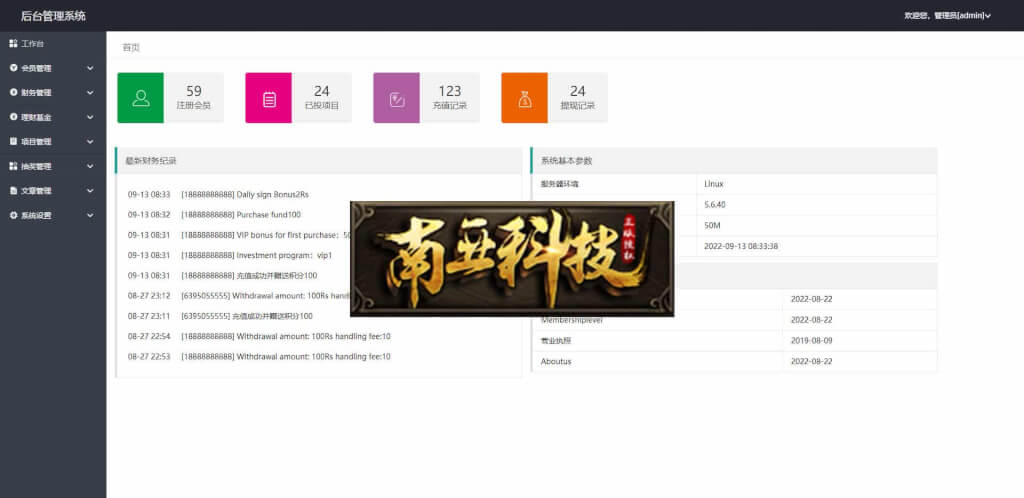
Task: Click the '5.6.40' version value
Action: (x=715, y=205)
